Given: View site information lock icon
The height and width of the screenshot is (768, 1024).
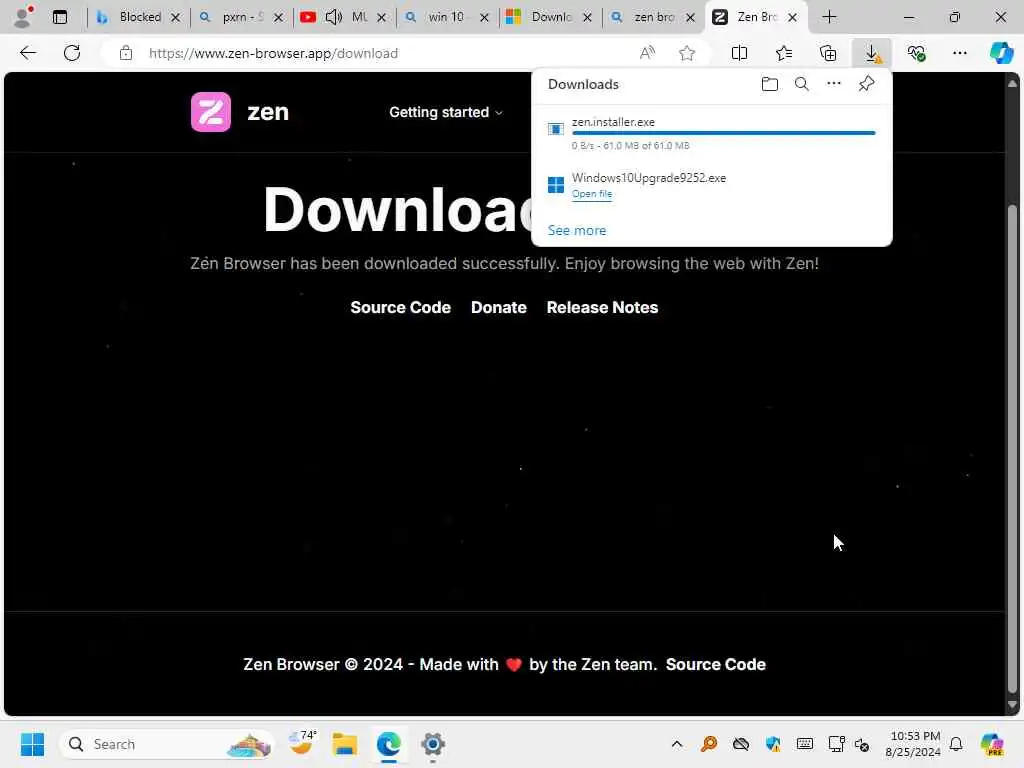Looking at the screenshot, I should [x=125, y=53].
